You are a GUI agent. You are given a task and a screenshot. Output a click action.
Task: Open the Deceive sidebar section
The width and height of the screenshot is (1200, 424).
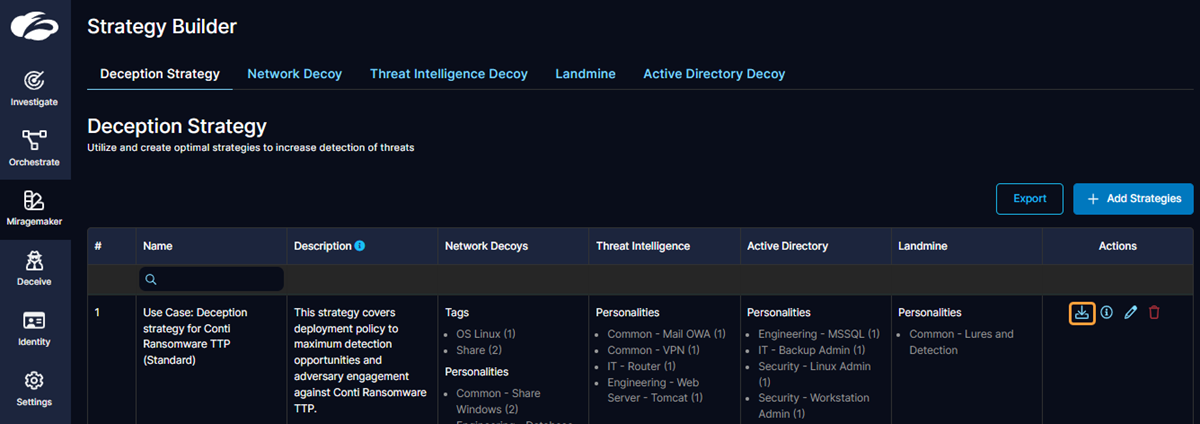[34, 267]
